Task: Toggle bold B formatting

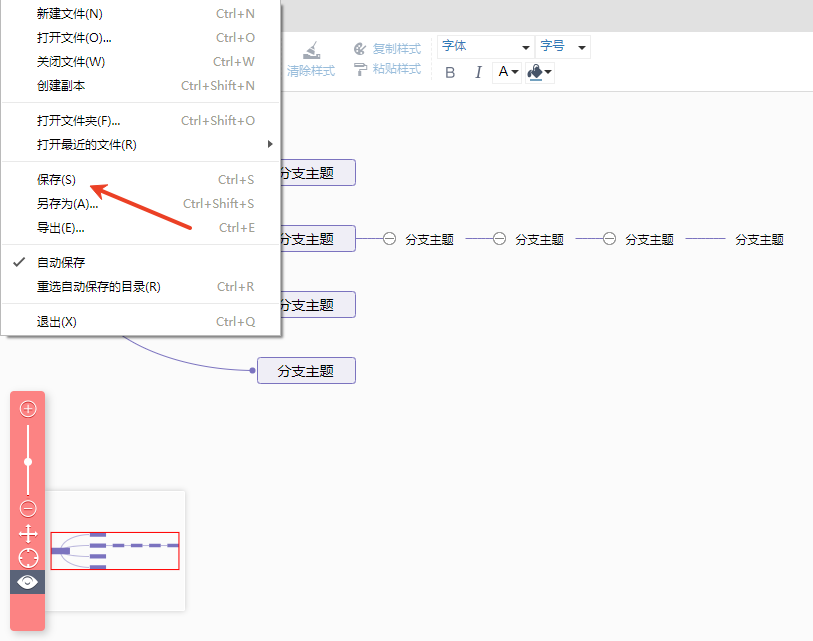Action: [x=450, y=73]
